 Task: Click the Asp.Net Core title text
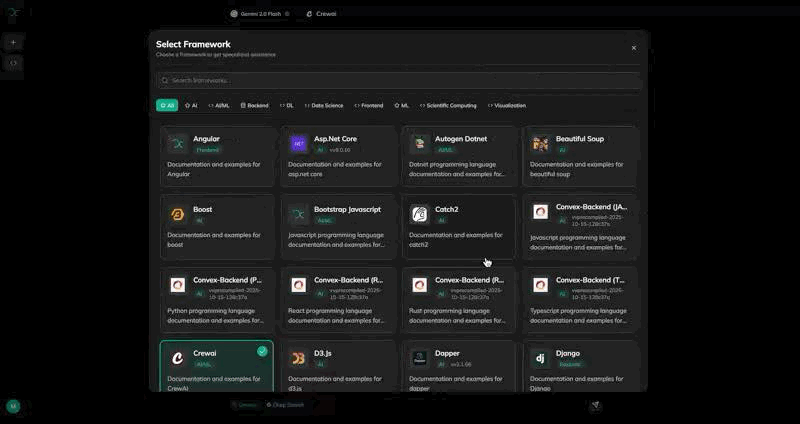[x=335, y=139]
